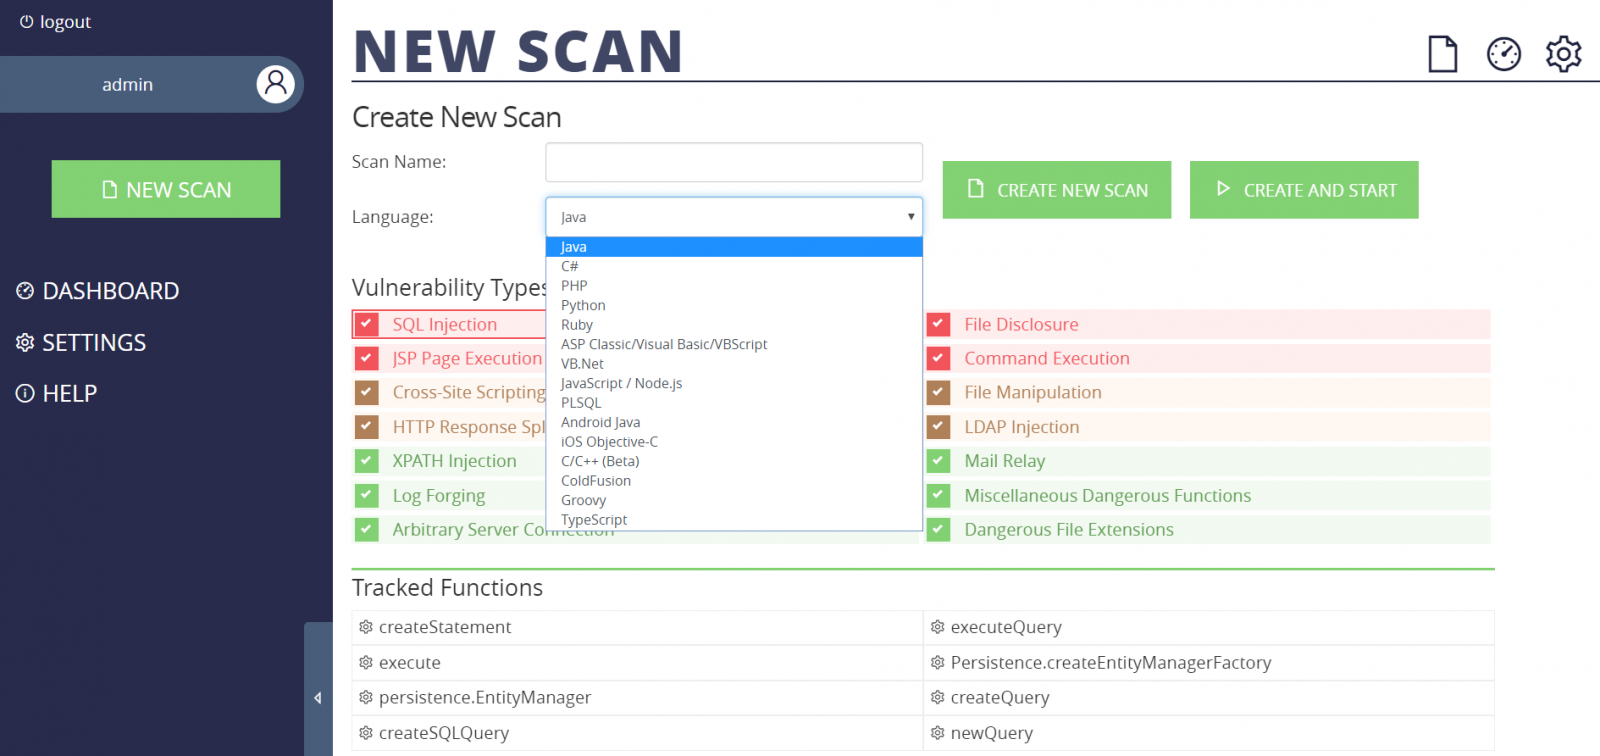Choose TypeScript in the language dropdown
This screenshot has height=756, width=1600.
(x=594, y=520)
